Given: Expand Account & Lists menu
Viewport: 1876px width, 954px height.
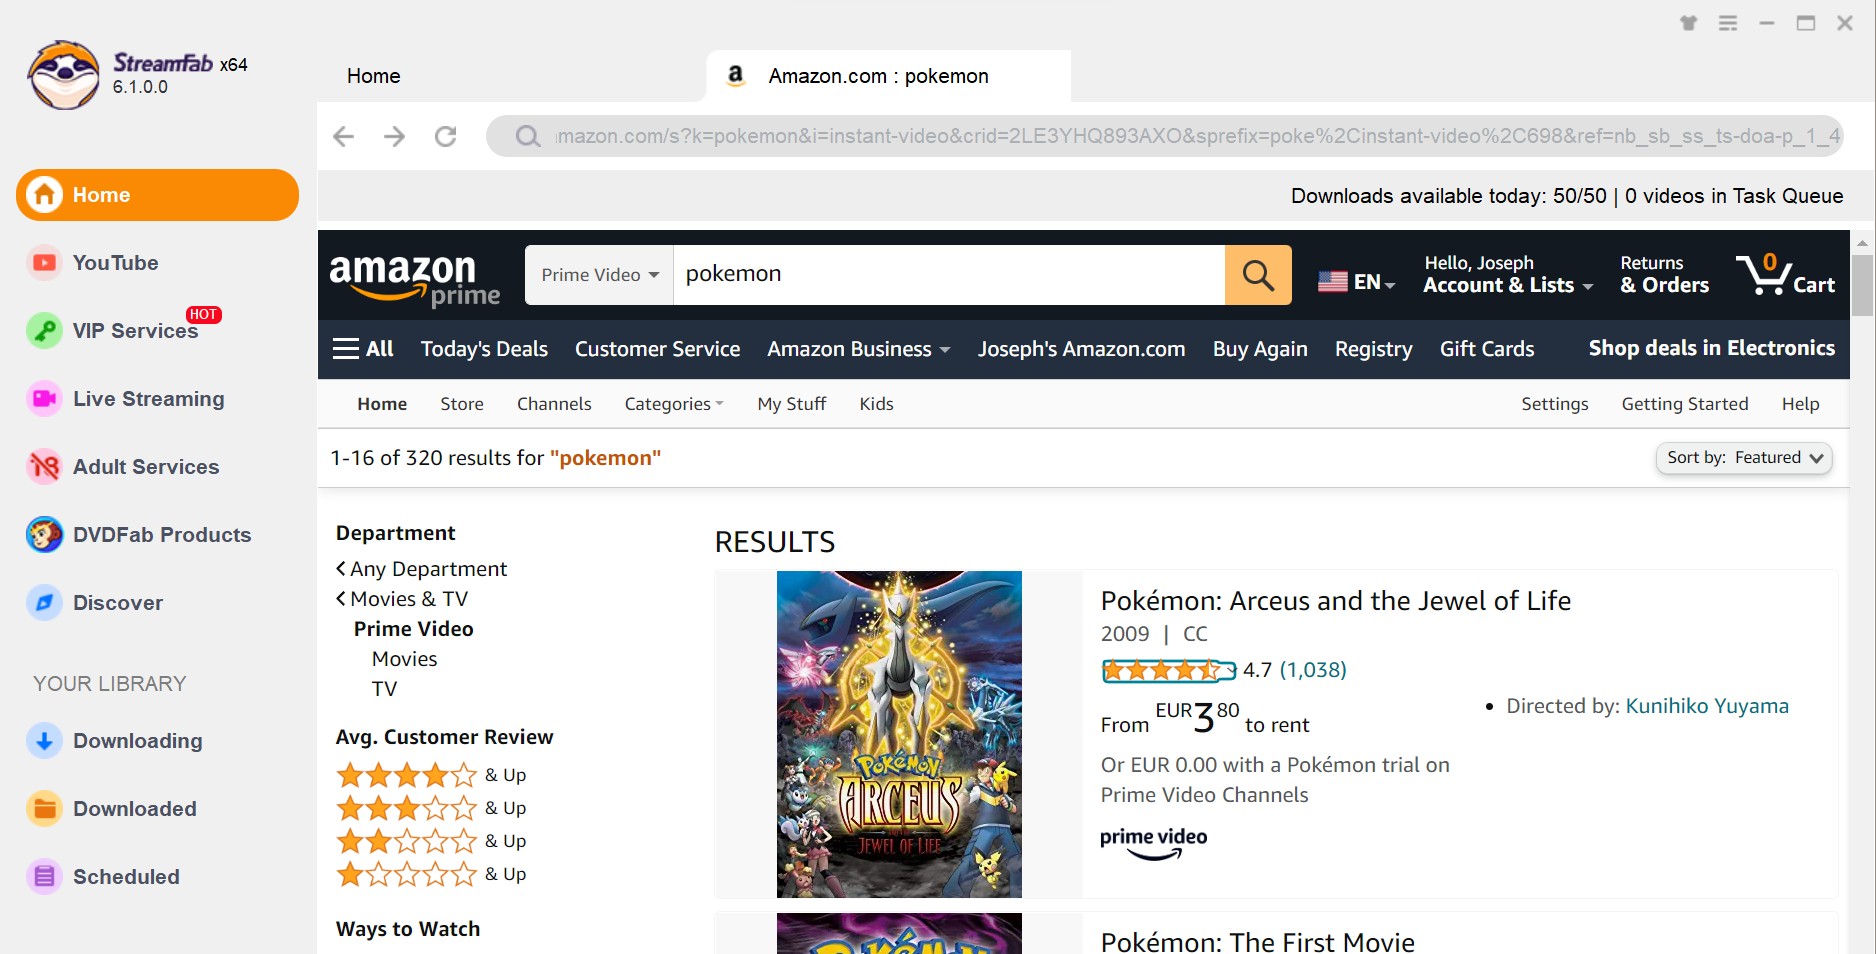Looking at the screenshot, I should click(1508, 275).
